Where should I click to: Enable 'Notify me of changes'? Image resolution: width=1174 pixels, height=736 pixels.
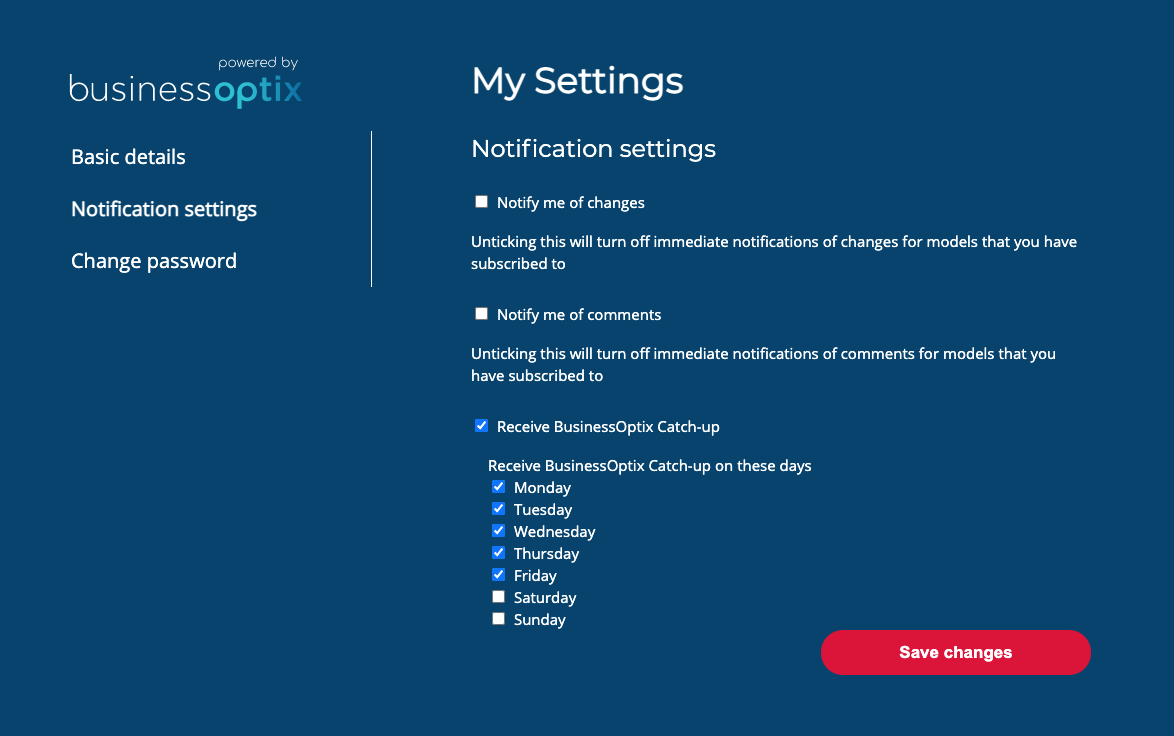[x=481, y=201]
